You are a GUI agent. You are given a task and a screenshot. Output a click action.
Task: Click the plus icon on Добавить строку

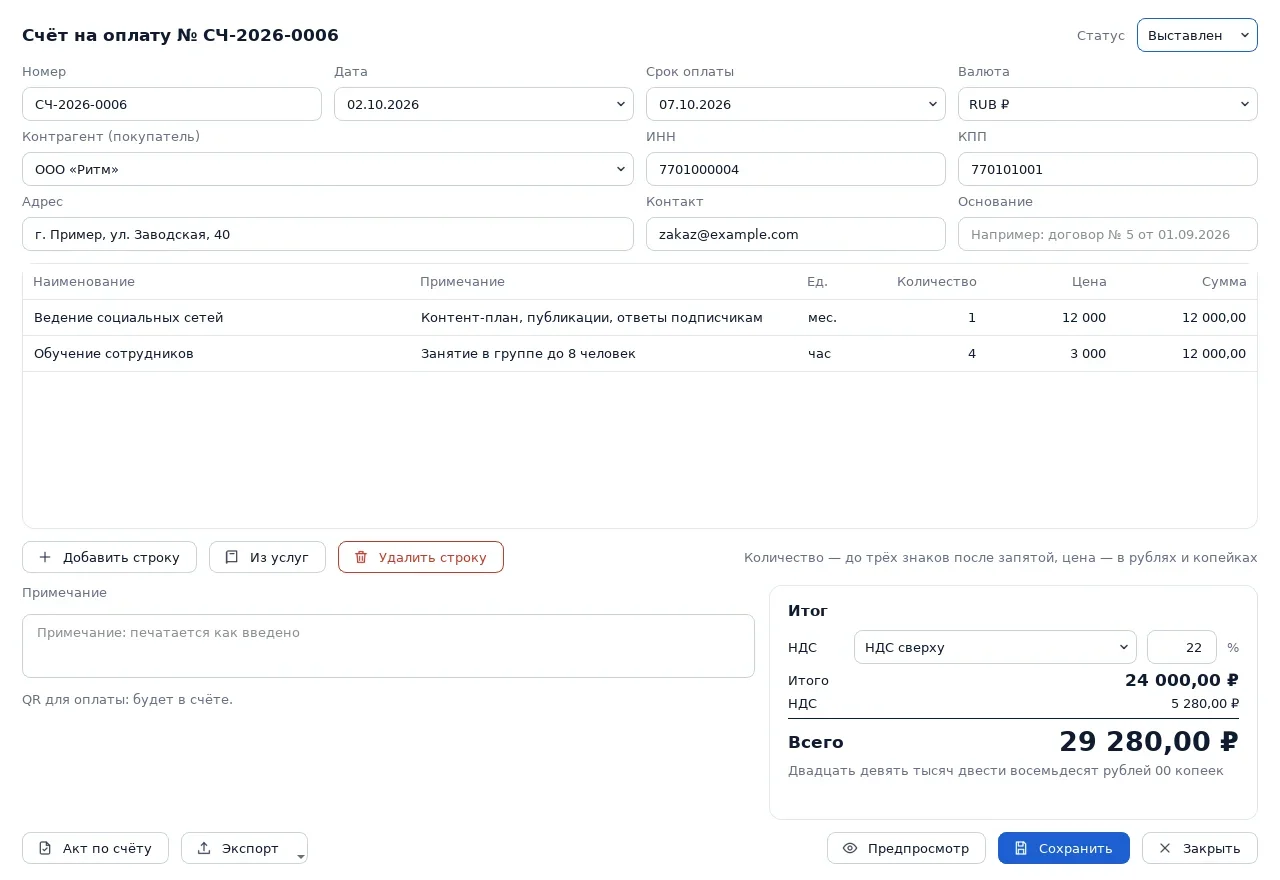click(45, 557)
